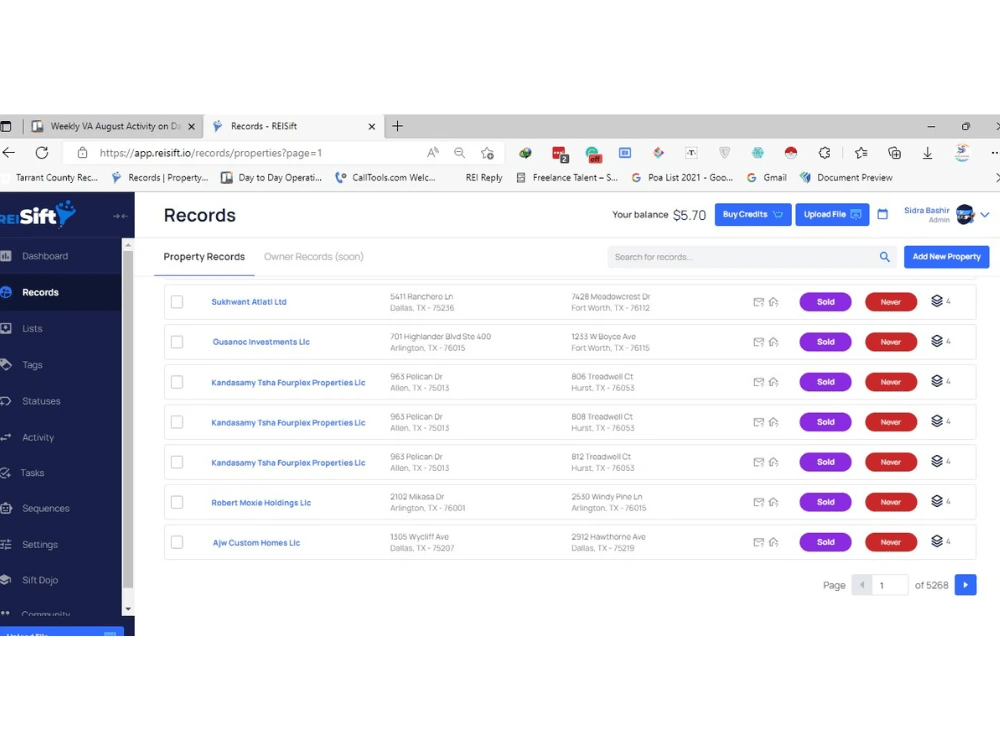
Task: Open Gusanoc Investments Llc record
Action: click(261, 342)
